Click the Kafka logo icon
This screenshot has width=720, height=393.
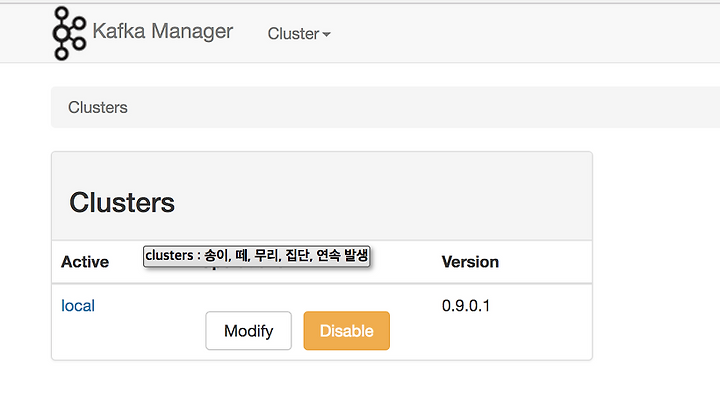point(69,33)
